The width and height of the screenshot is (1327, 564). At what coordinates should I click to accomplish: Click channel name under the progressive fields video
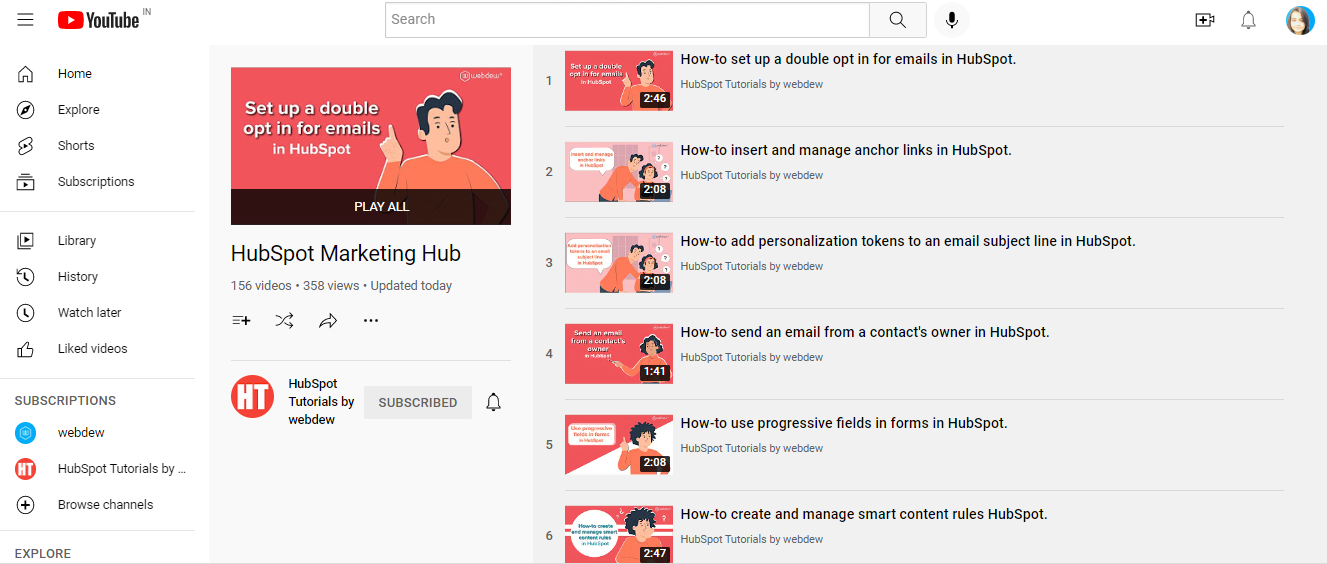[x=752, y=448]
